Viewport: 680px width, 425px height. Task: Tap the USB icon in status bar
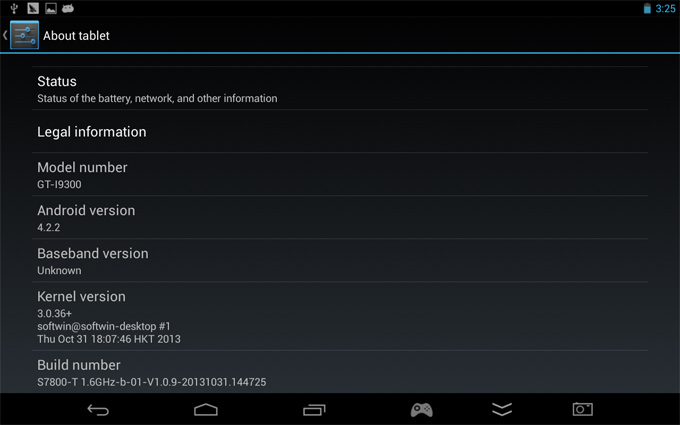click(x=14, y=8)
